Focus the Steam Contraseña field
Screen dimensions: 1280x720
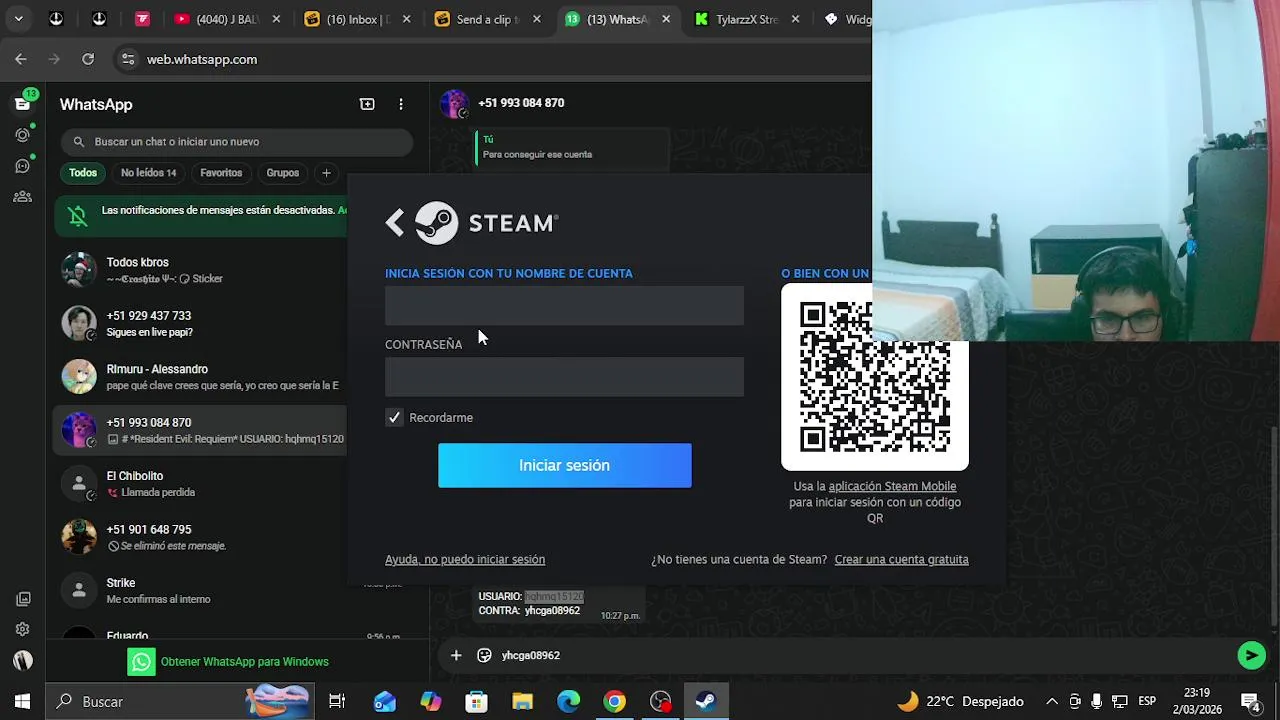click(x=564, y=377)
